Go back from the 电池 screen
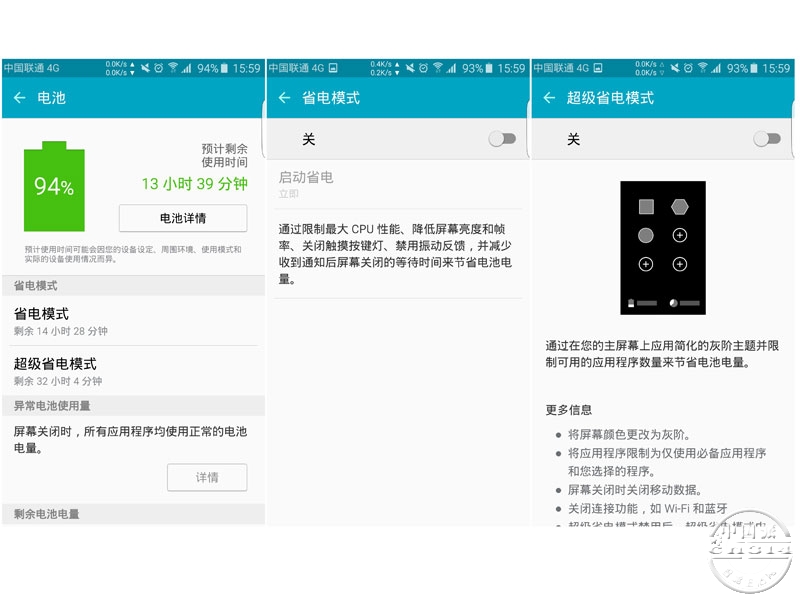 19,97
